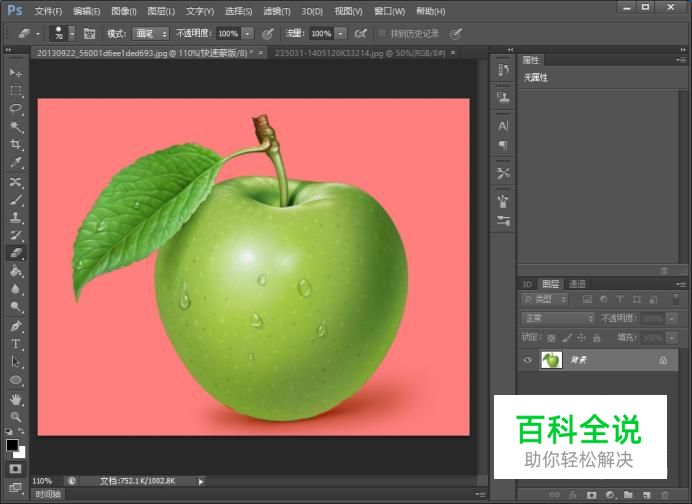Screen dimensions: 692x504
Task: Open the Paragraph panel icon
Action: (x=503, y=145)
